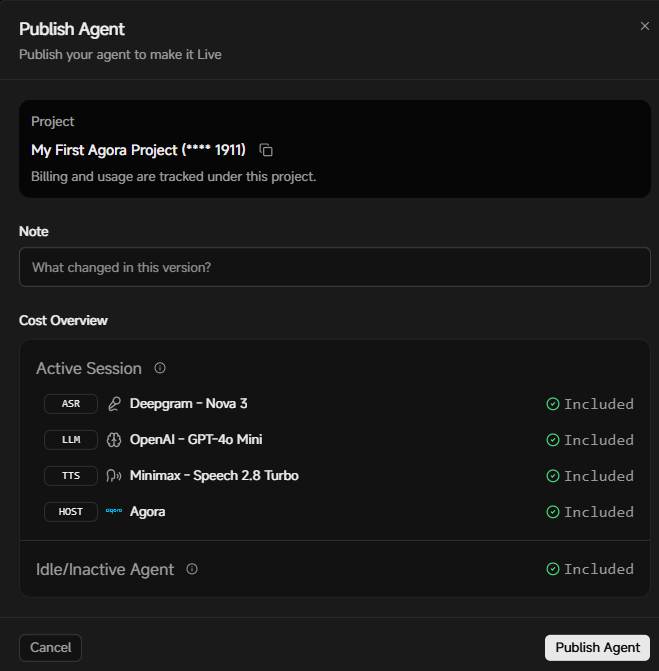Click the LLM badge

pos(71,439)
